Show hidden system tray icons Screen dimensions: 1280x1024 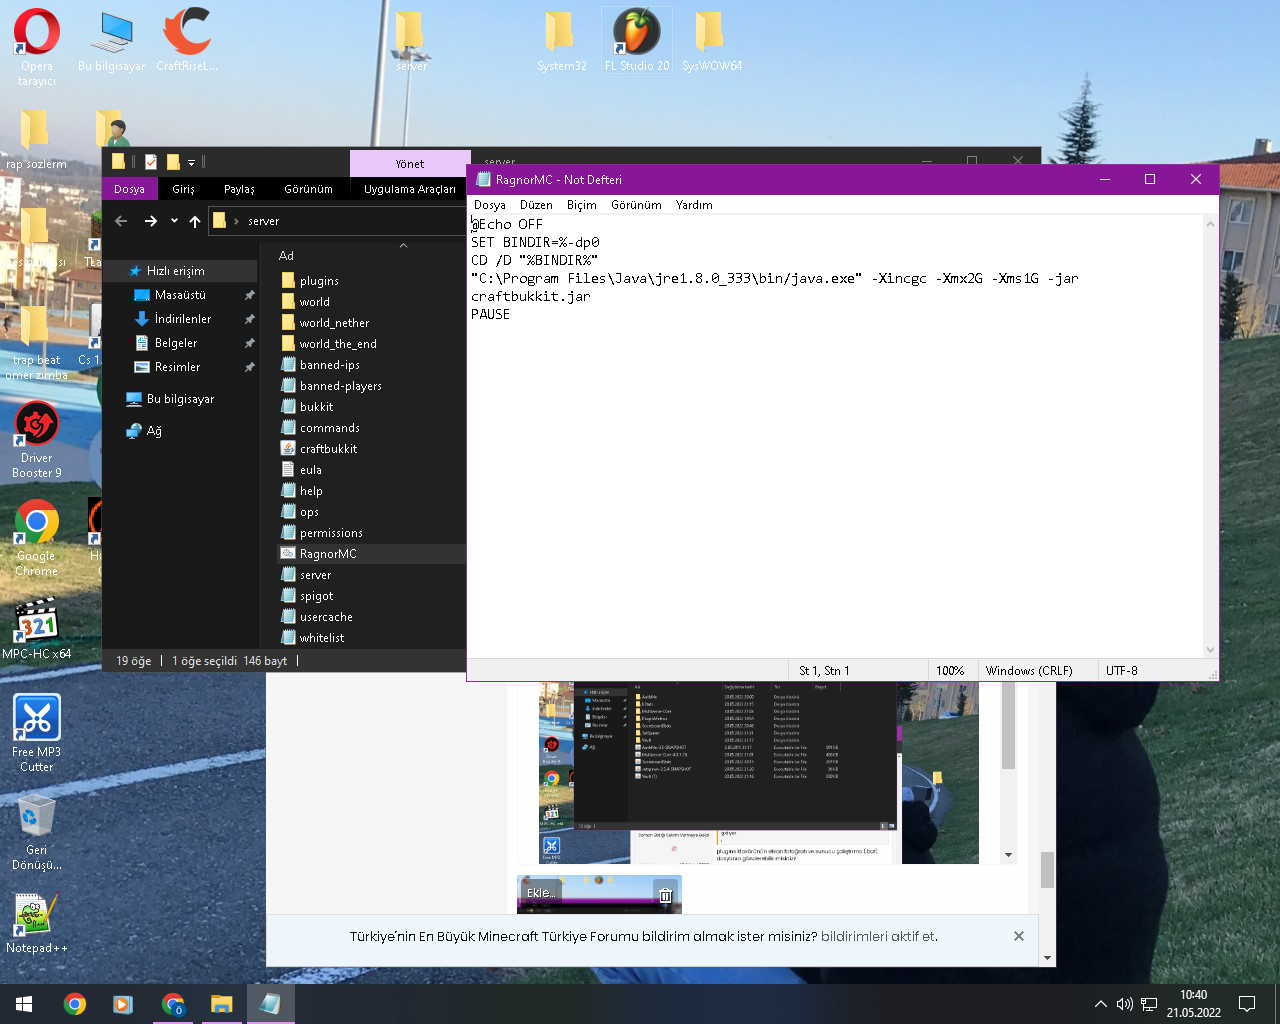[1100, 1004]
